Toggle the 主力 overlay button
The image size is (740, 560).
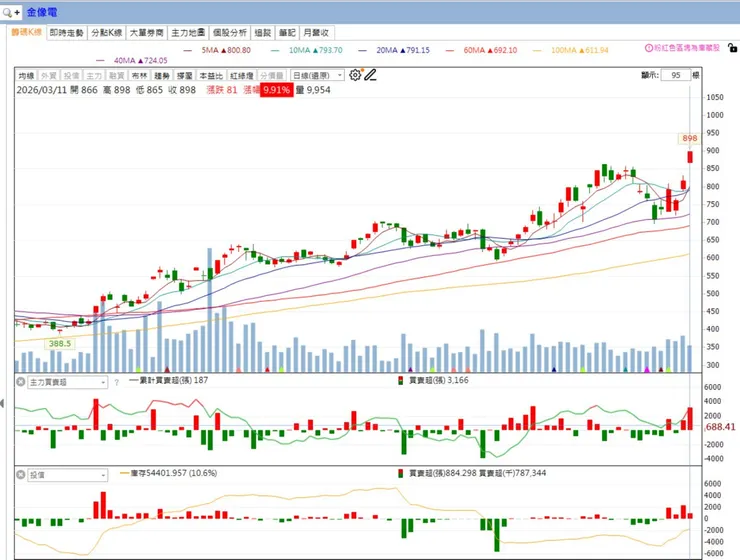click(x=94, y=75)
